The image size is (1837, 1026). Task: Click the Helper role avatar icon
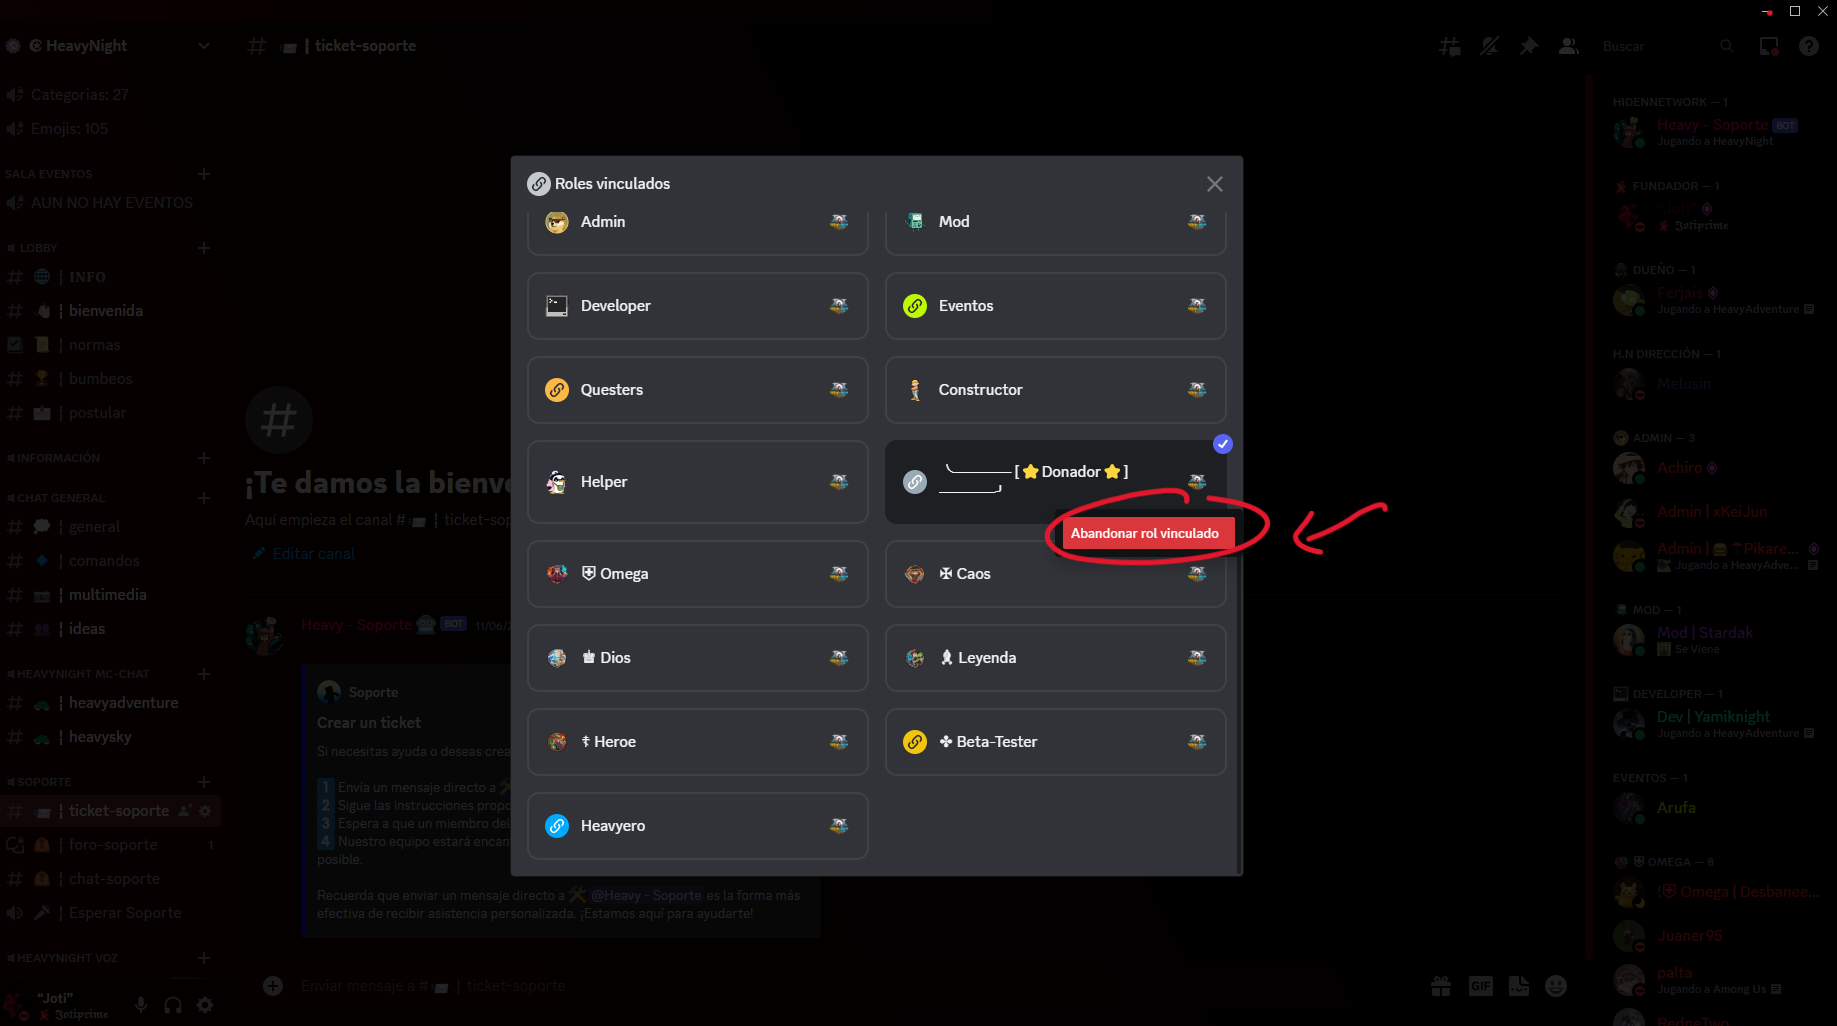(x=557, y=482)
